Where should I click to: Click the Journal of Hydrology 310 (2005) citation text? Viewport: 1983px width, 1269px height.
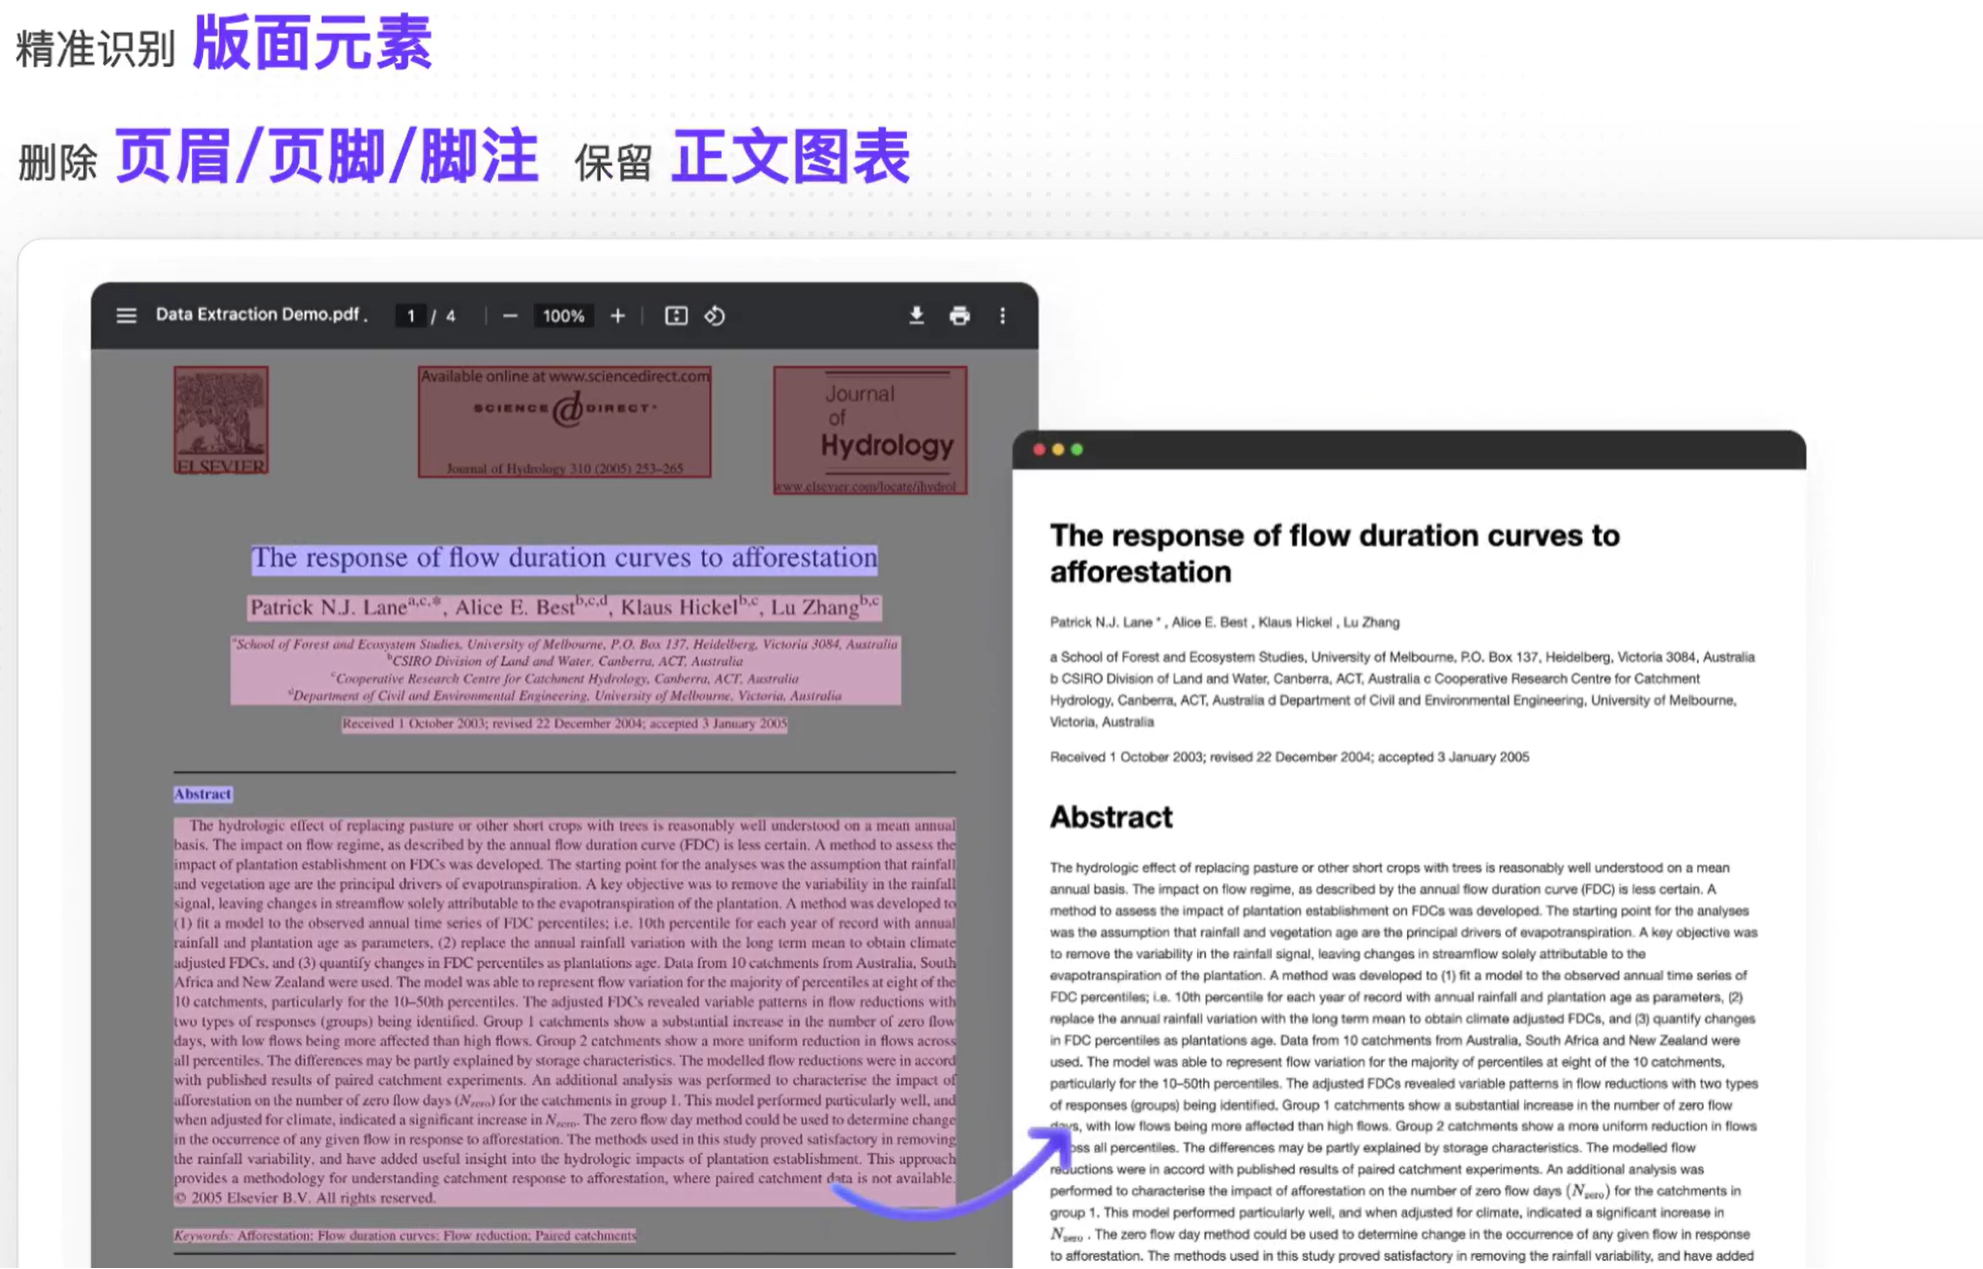tap(564, 468)
